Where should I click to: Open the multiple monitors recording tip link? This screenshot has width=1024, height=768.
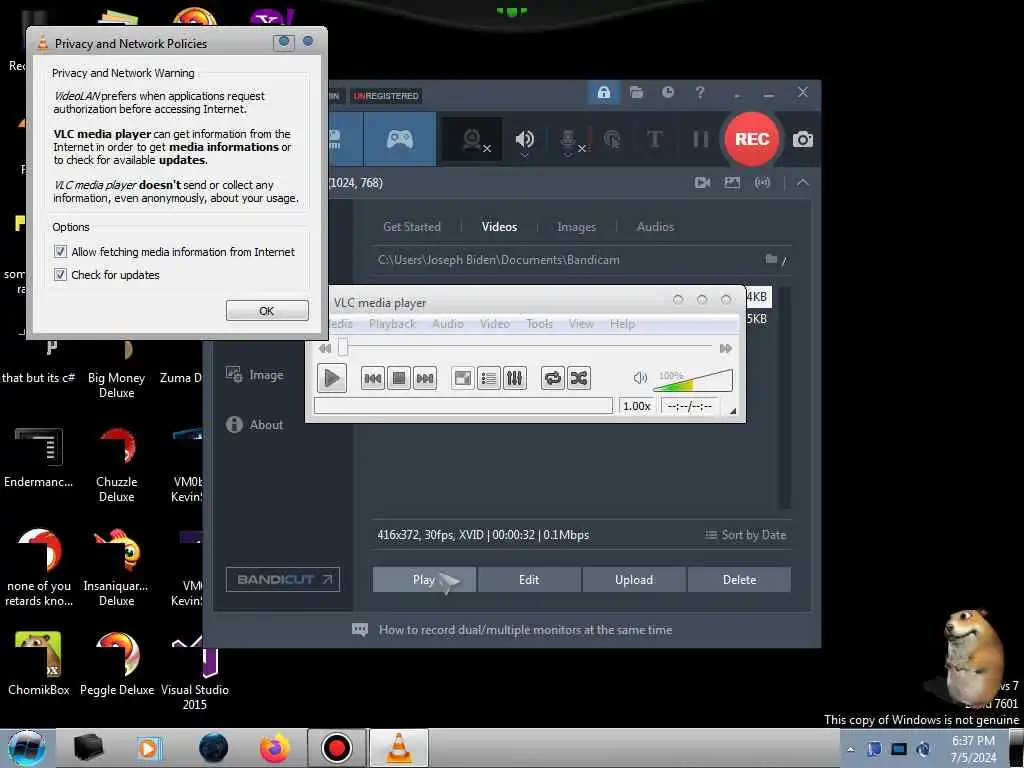pos(525,630)
